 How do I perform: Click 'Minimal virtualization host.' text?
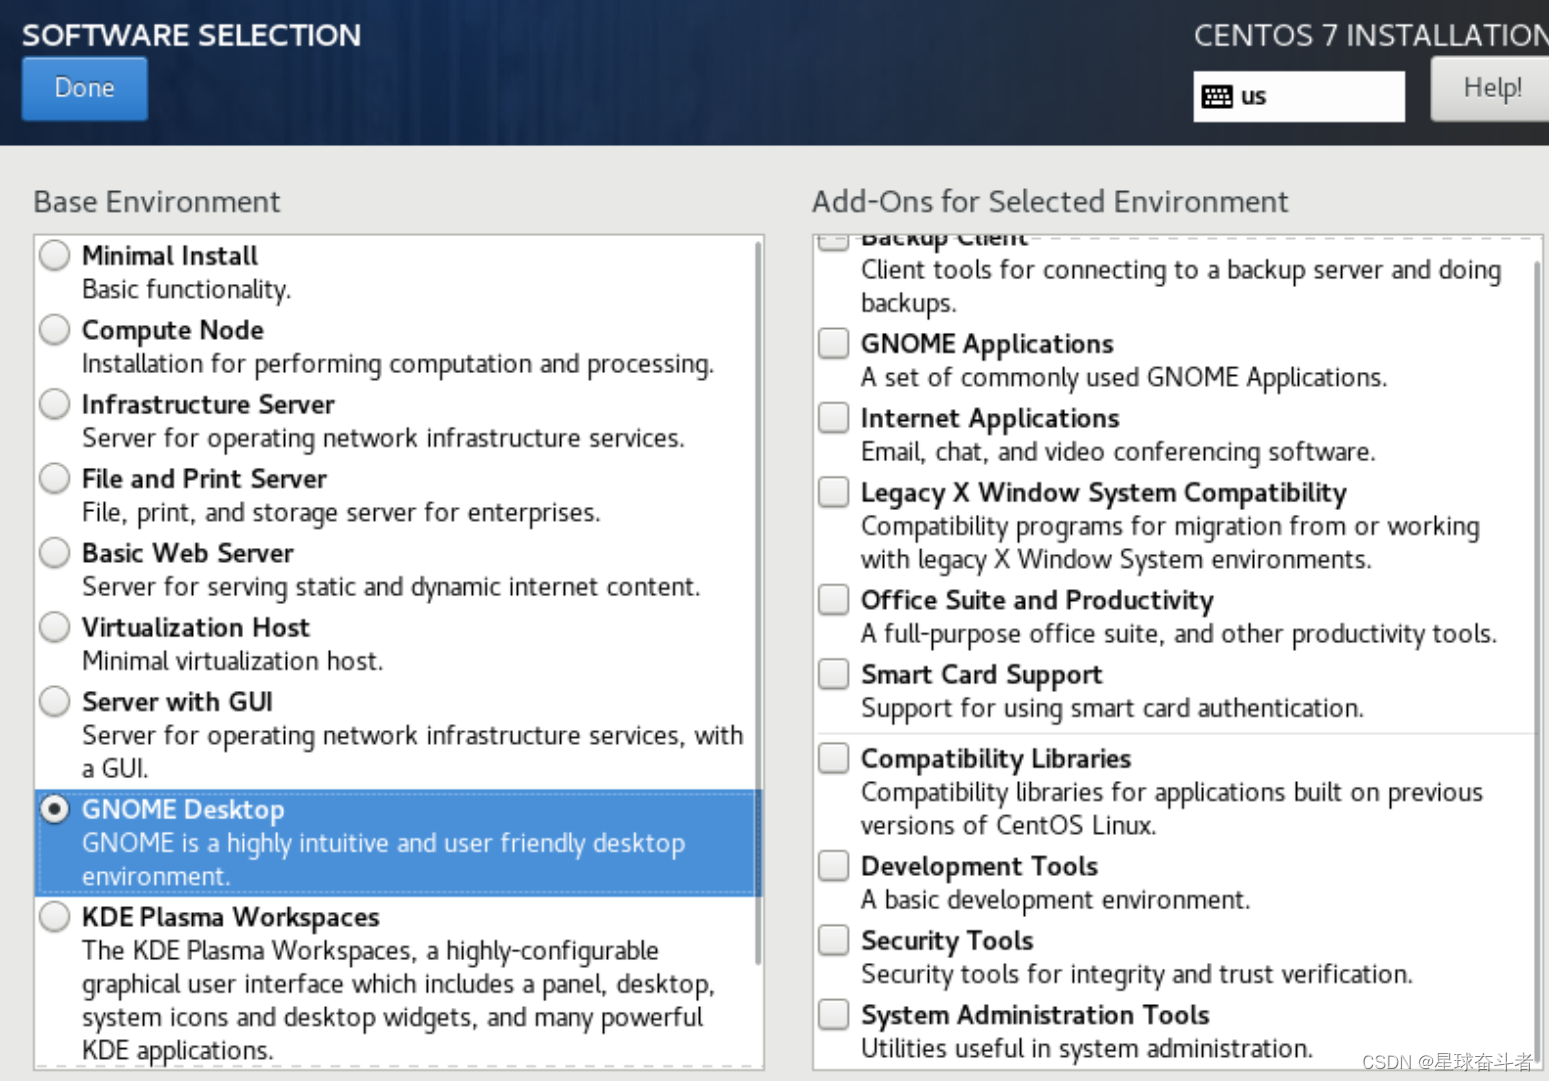pyautogui.click(x=232, y=661)
